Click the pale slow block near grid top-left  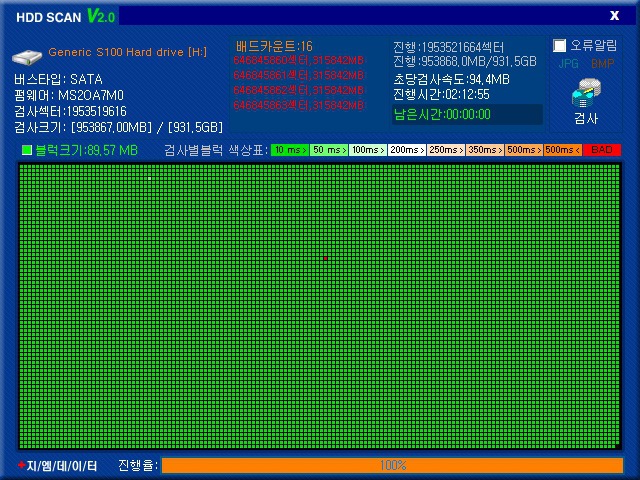[x=150, y=178]
